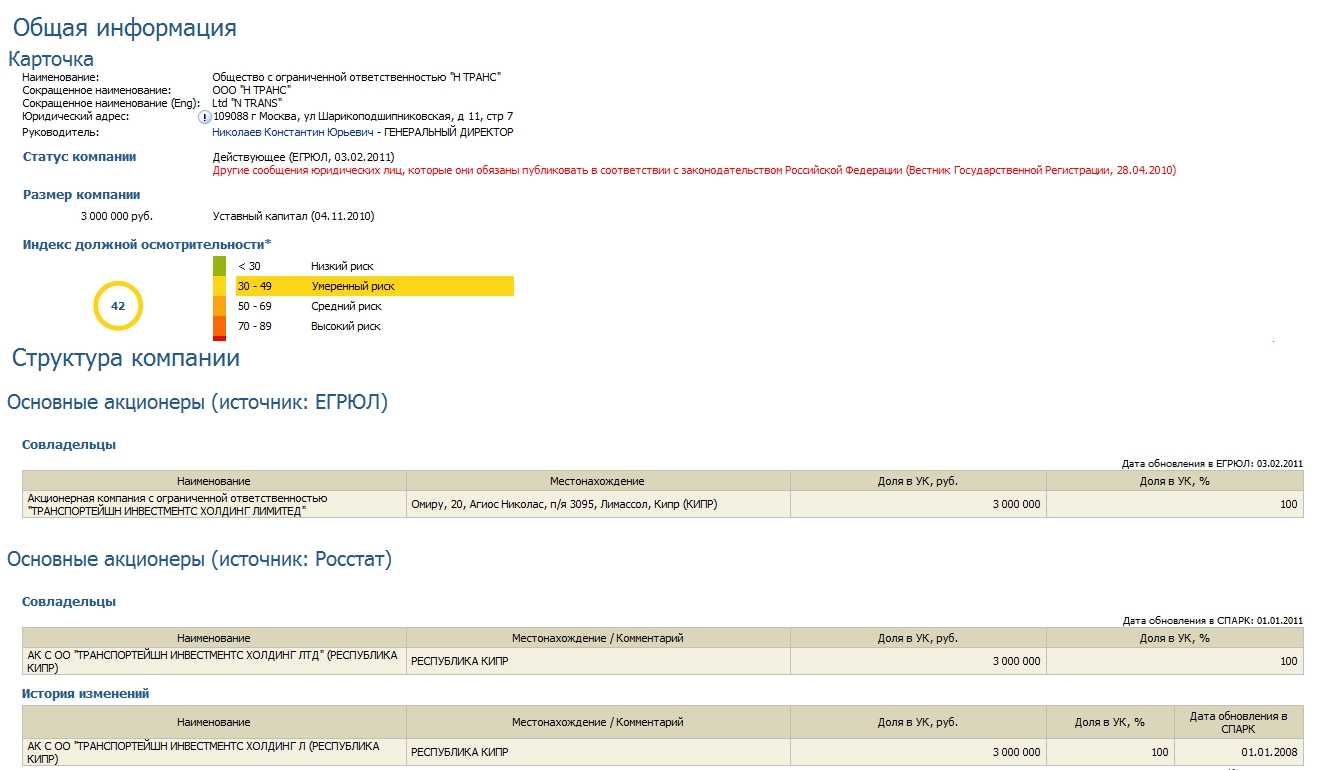Select the highlighted Умеренный риск row
This screenshot has height=770, width=1317.
point(374,286)
